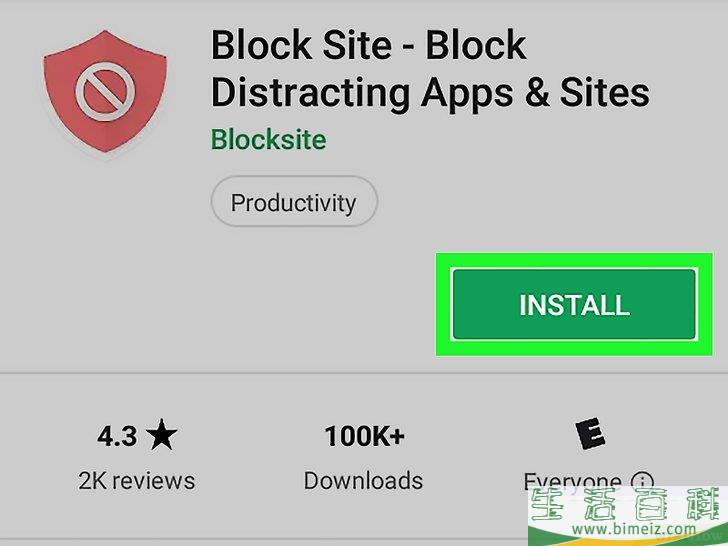Tap the Everyone content rating label
This screenshot has width=728, height=546.
tap(572, 481)
